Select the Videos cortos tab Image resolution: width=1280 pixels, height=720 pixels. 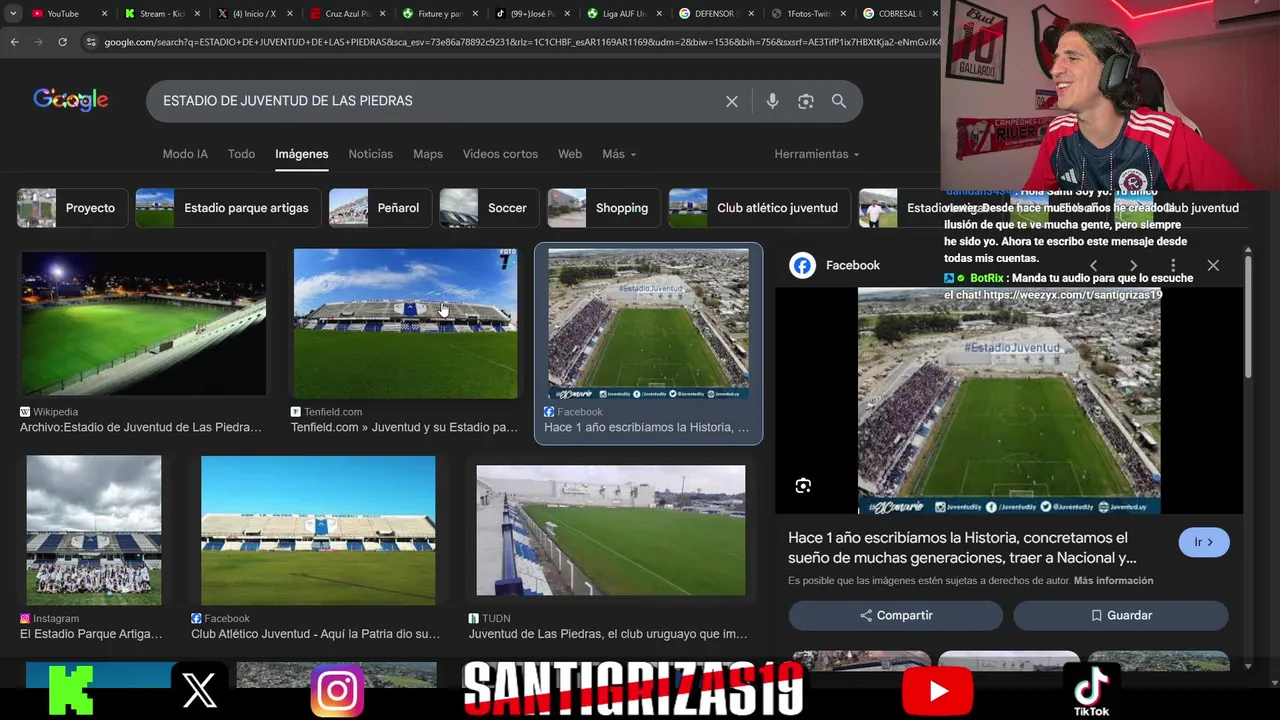pos(500,154)
